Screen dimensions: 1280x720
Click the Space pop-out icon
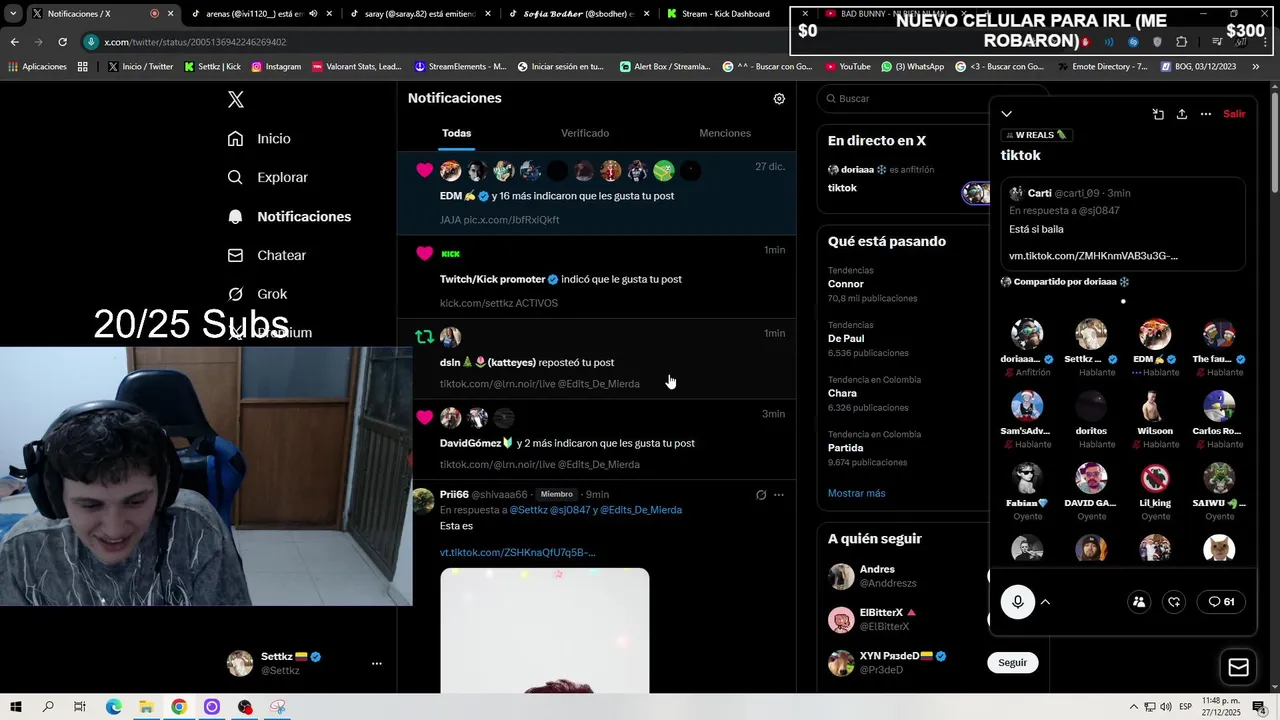[1158, 114]
